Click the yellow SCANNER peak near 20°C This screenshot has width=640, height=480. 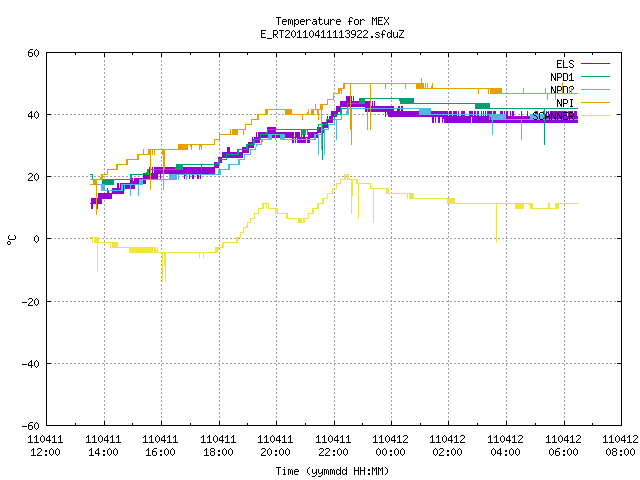point(346,176)
